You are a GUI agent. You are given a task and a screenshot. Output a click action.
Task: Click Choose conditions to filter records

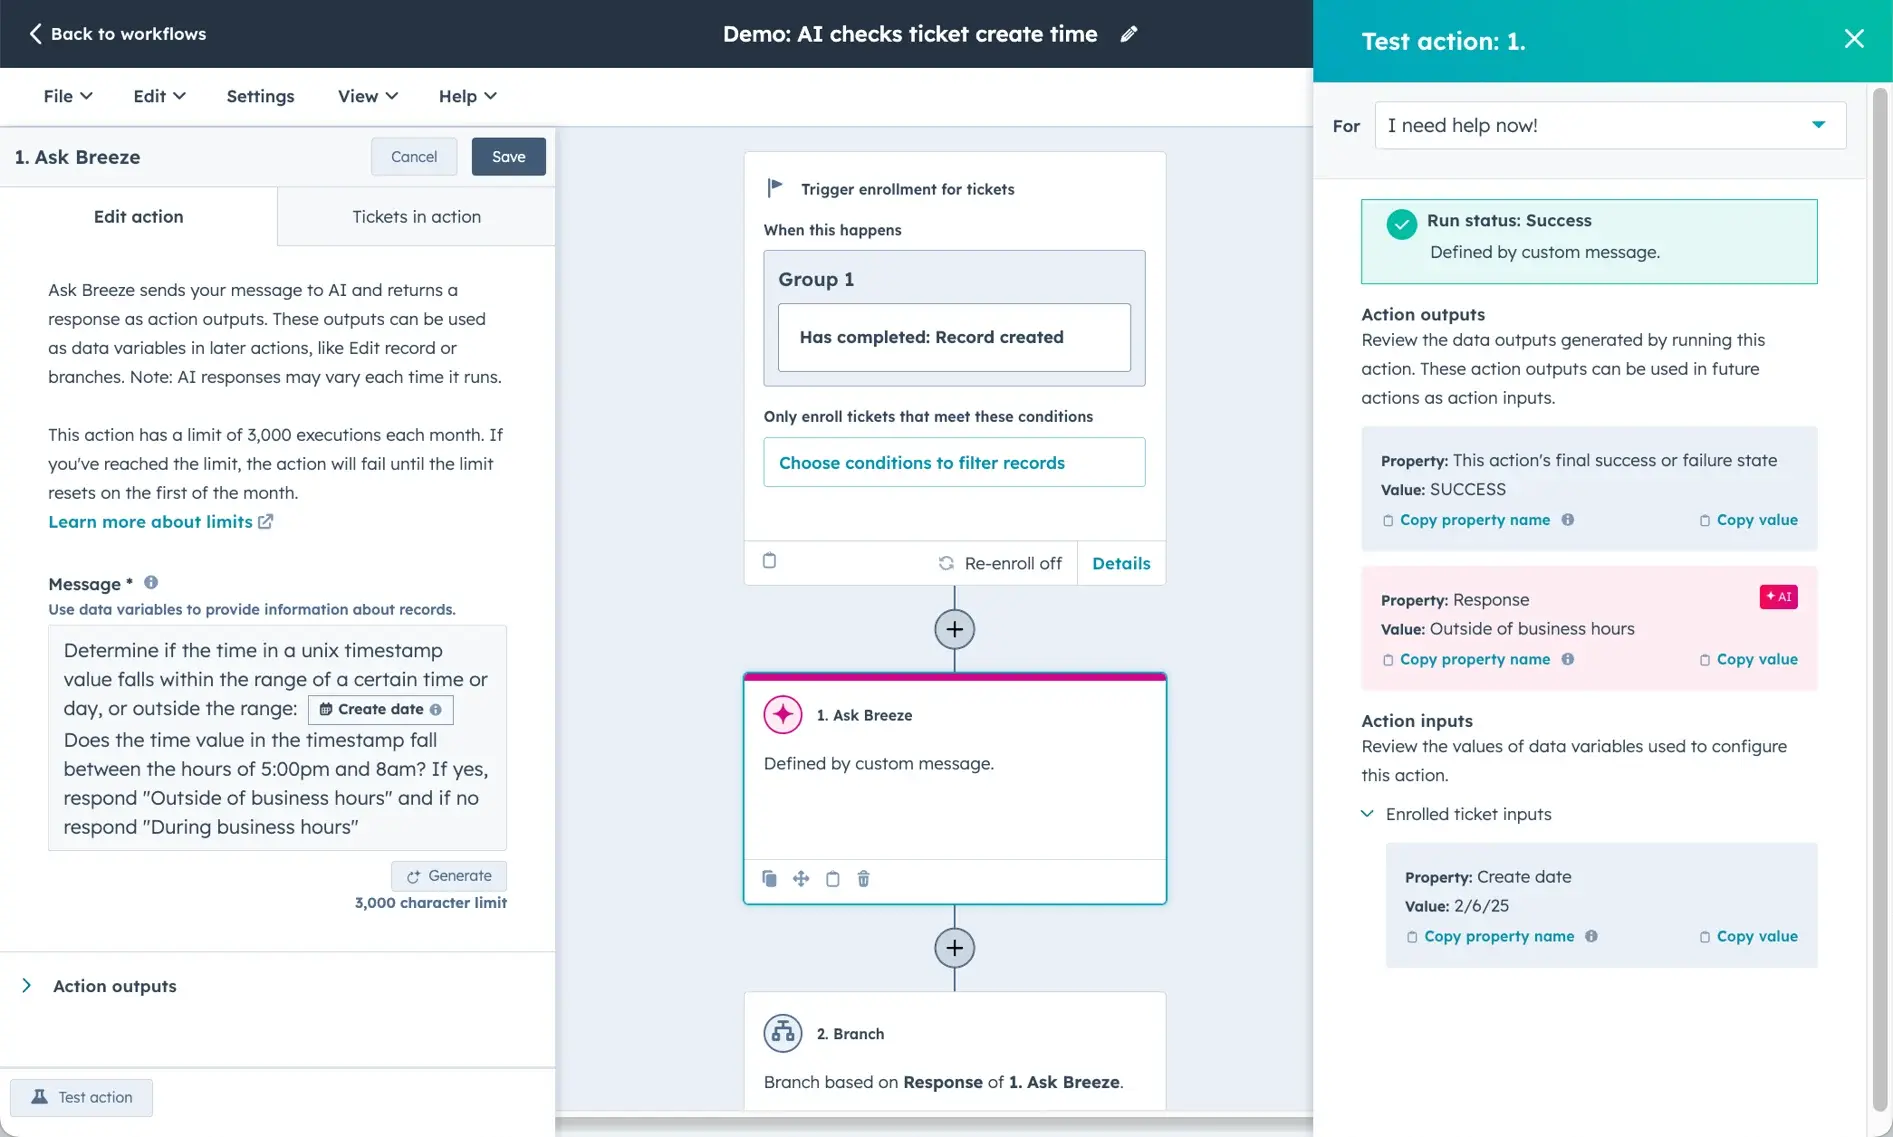[x=954, y=462]
